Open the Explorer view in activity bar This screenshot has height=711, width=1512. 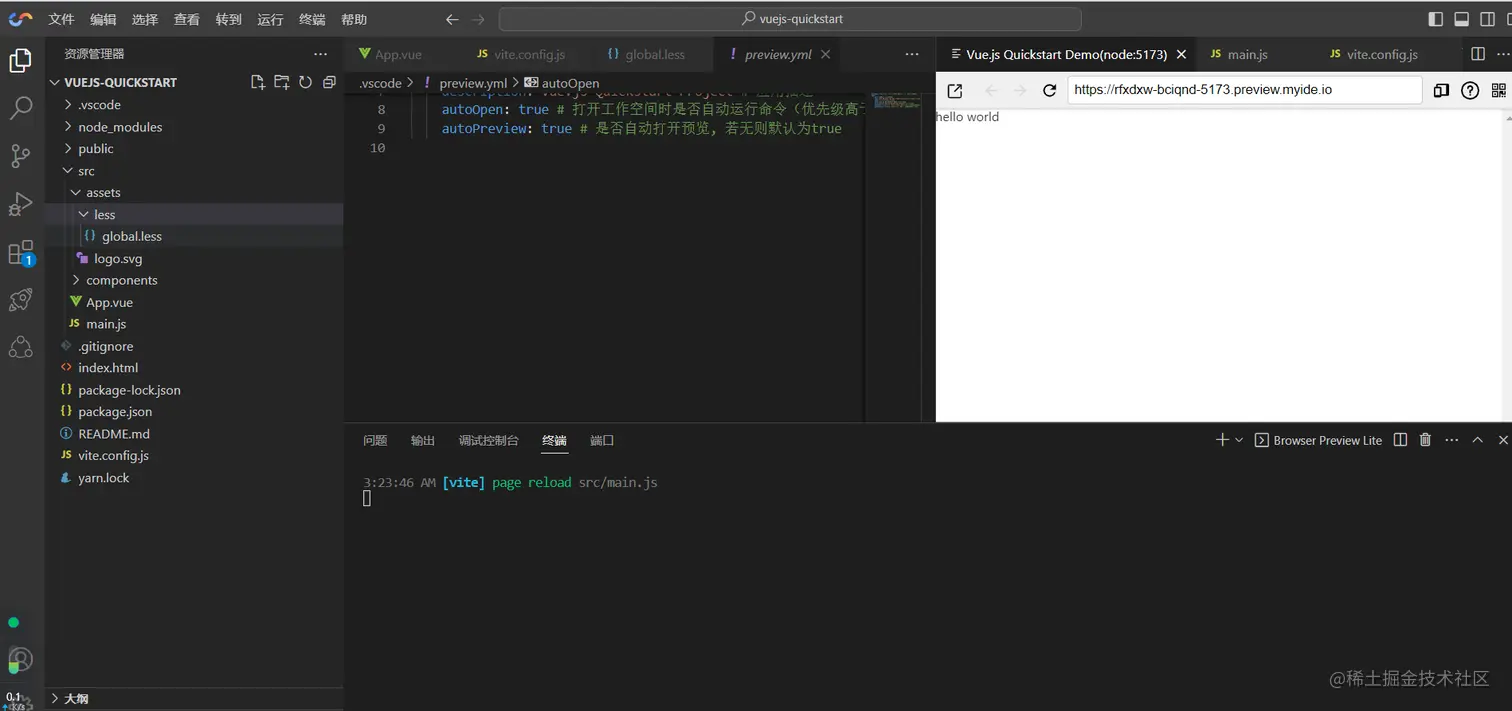(x=20, y=61)
